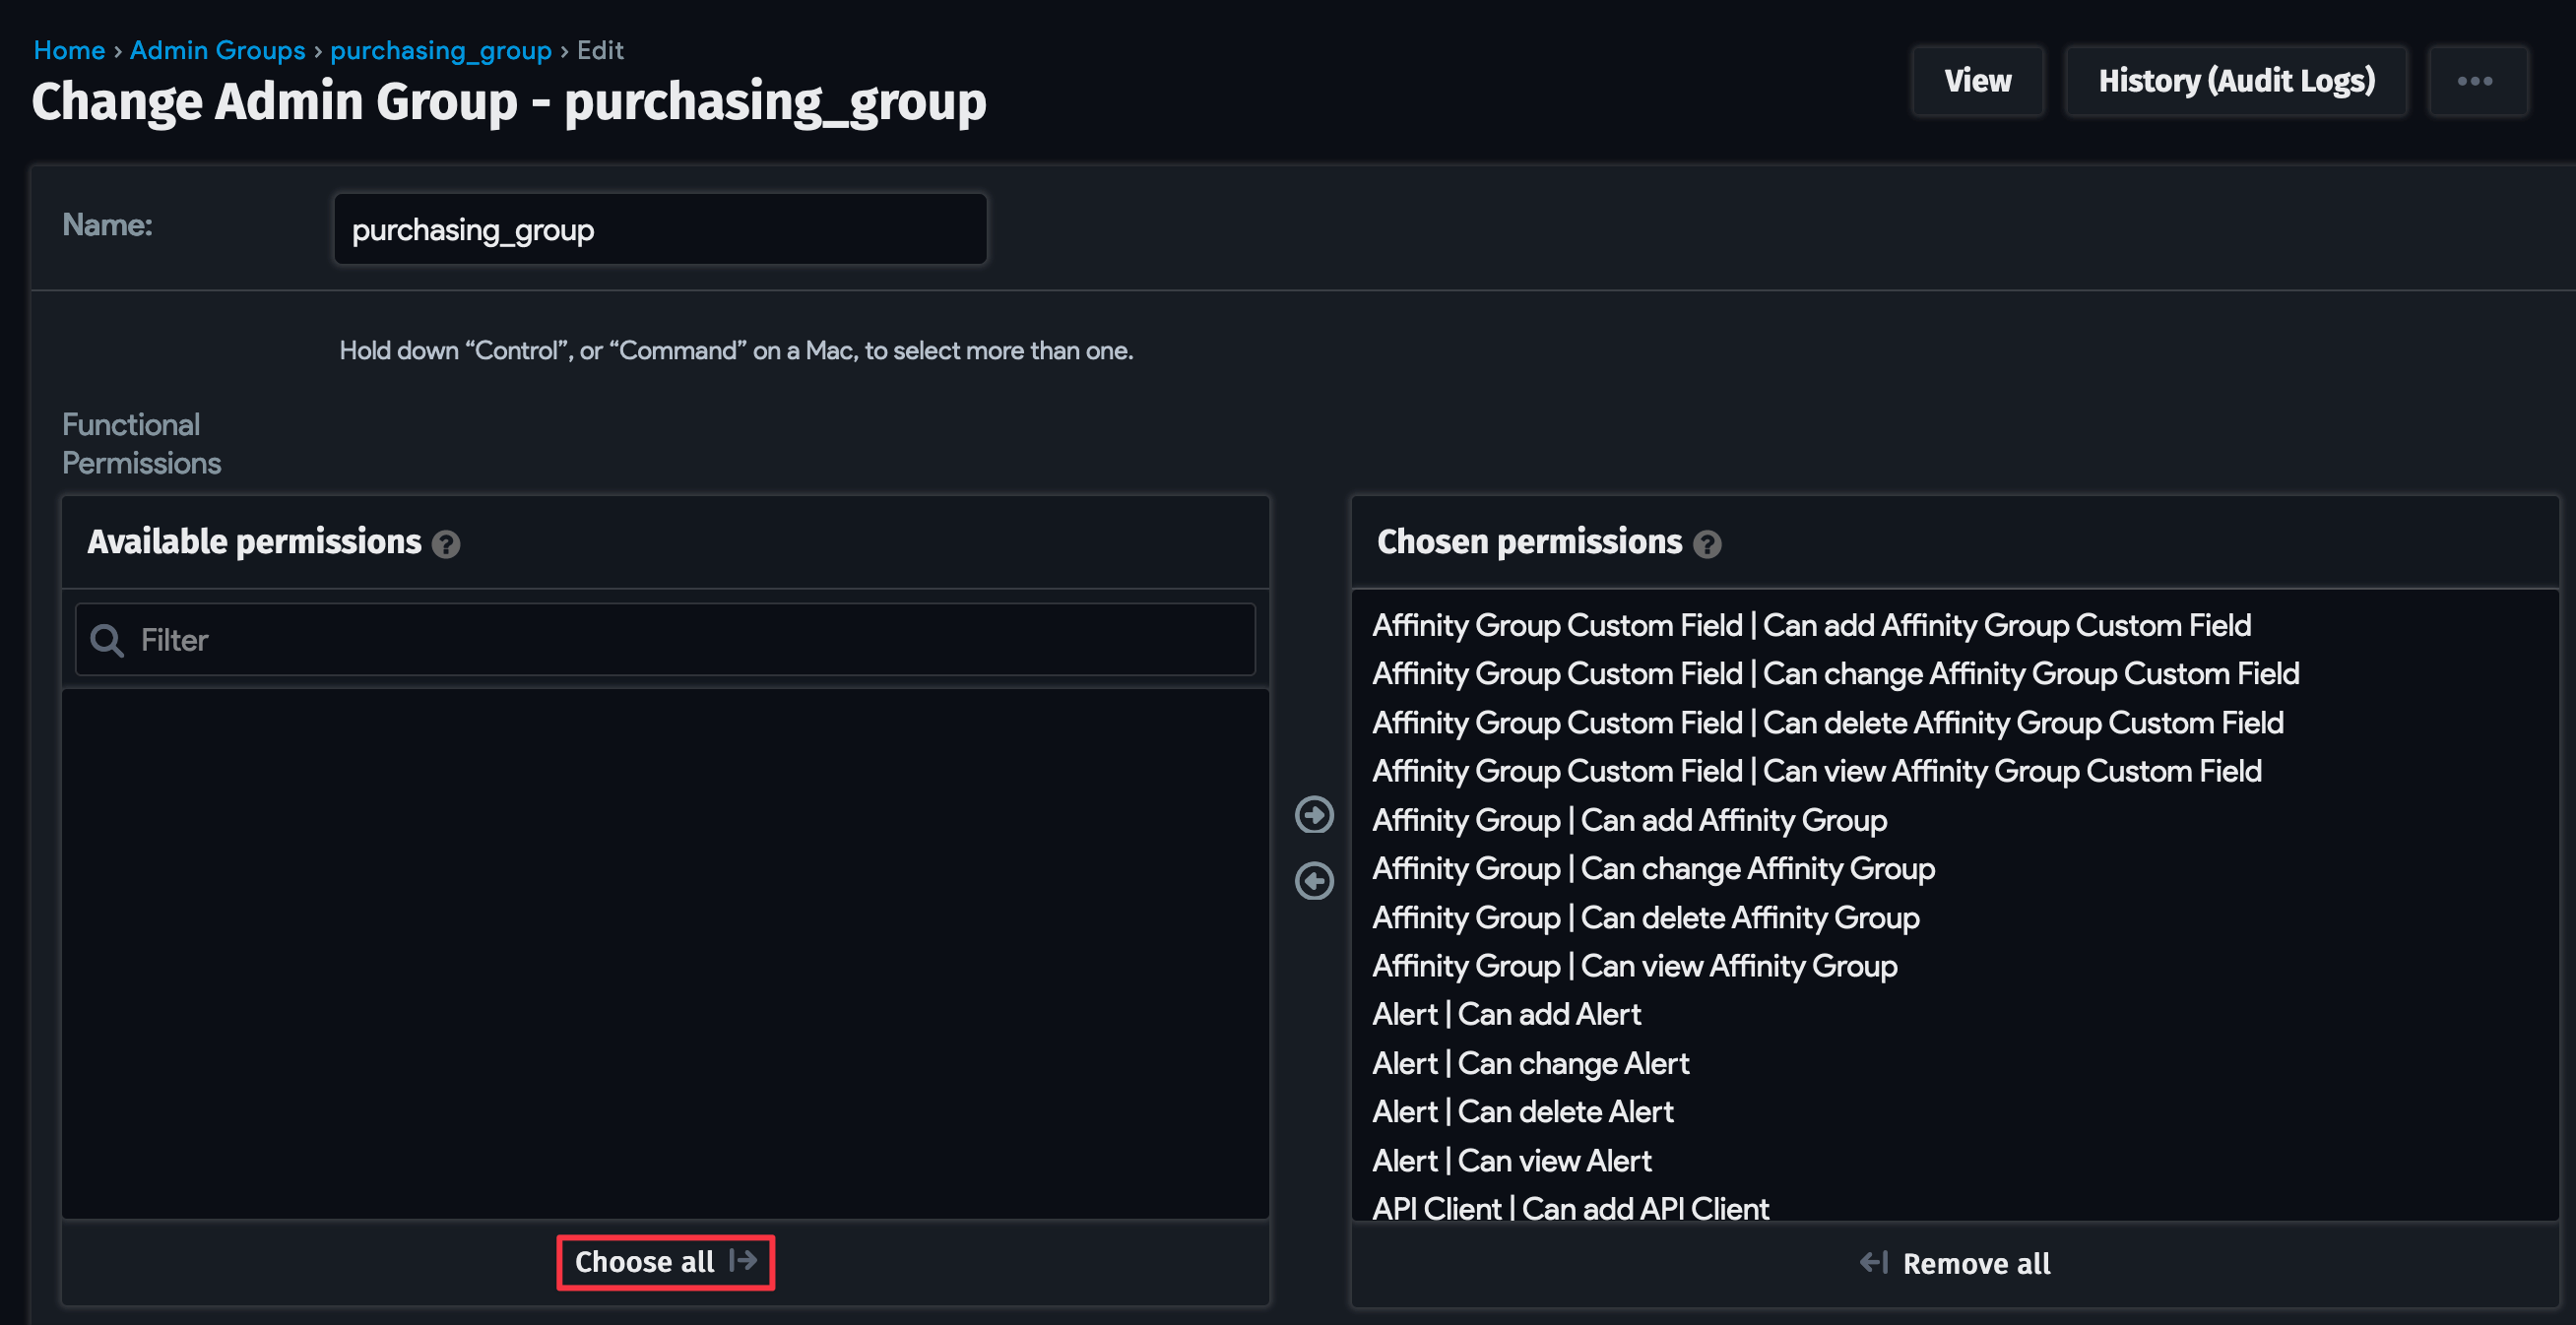Click the help icon beside Available permissions
This screenshot has height=1325, width=2576.
tap(447, 545)
